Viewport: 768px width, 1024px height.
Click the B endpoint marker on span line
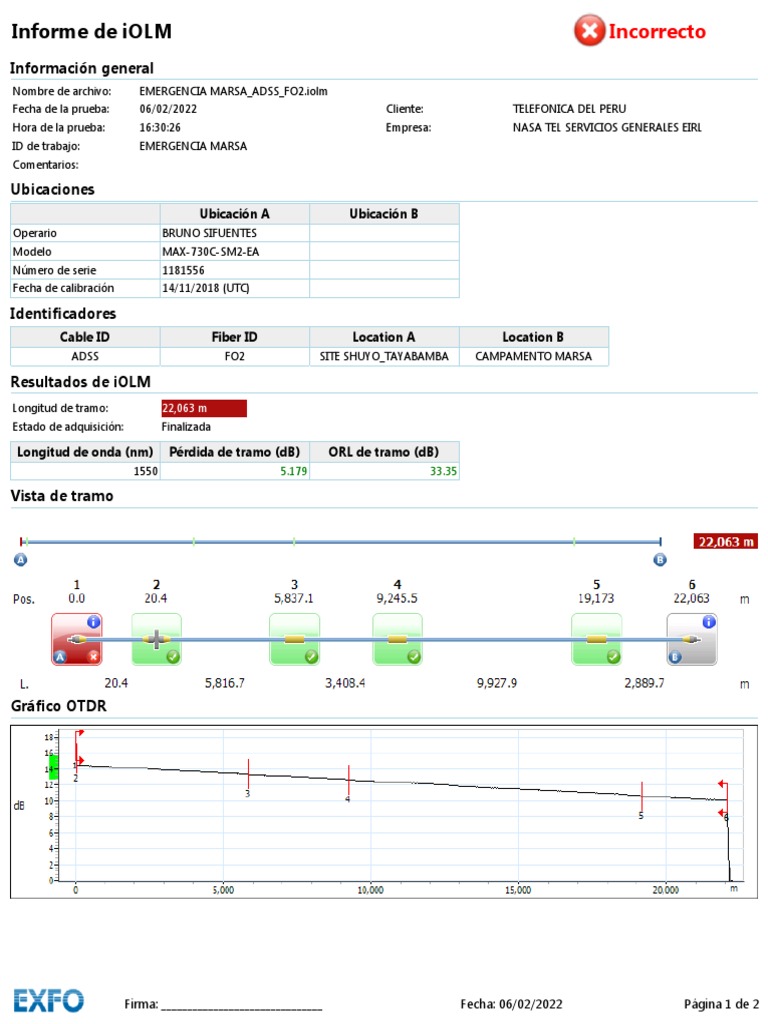[660, 560]
